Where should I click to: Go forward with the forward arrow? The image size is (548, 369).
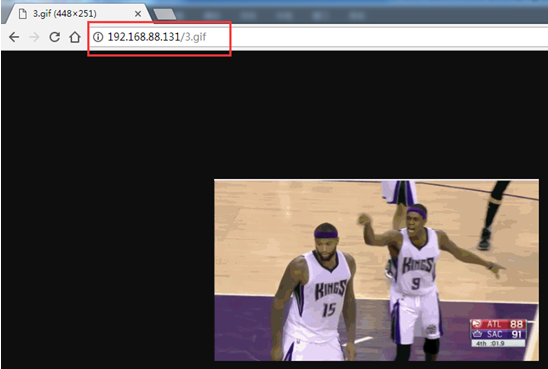[x=34, y=37]
